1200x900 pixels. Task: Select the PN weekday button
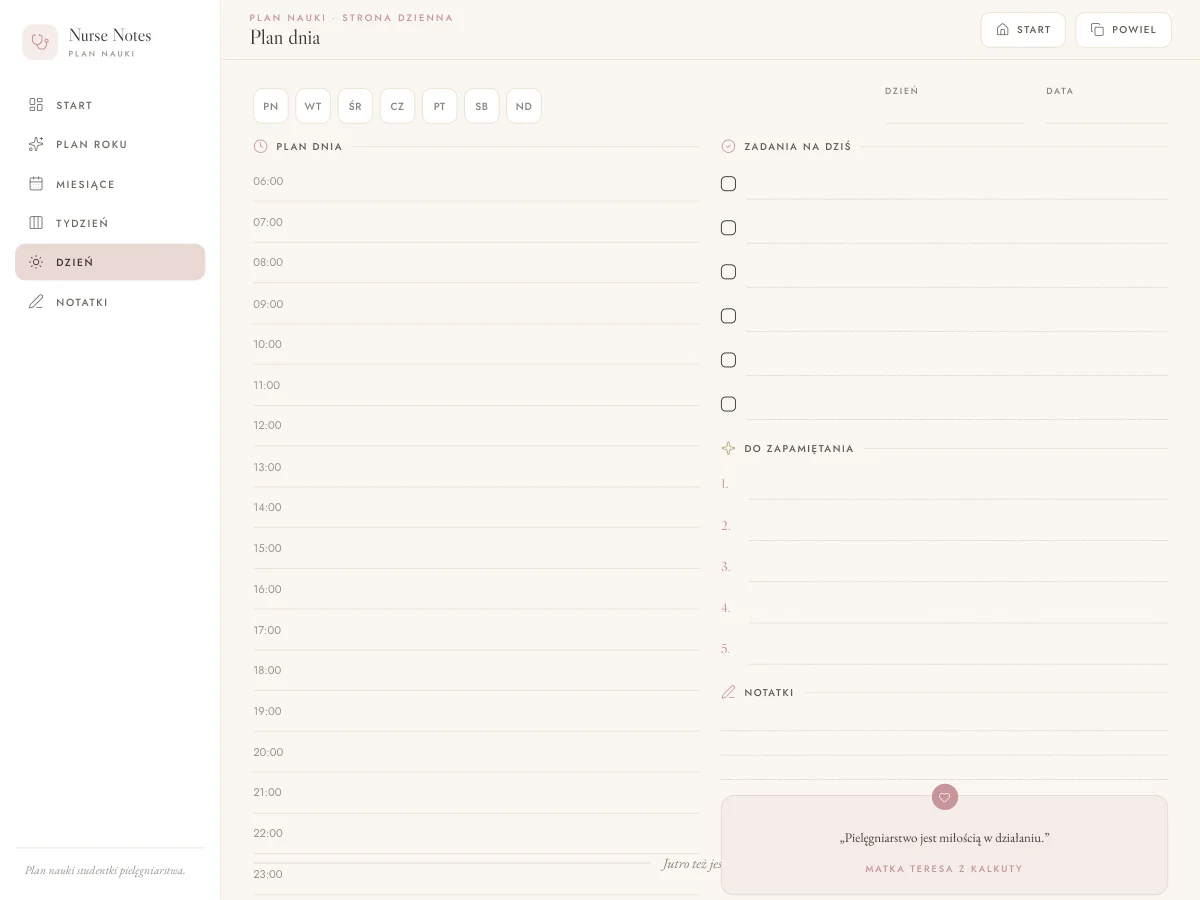click(x=271, y=106)
